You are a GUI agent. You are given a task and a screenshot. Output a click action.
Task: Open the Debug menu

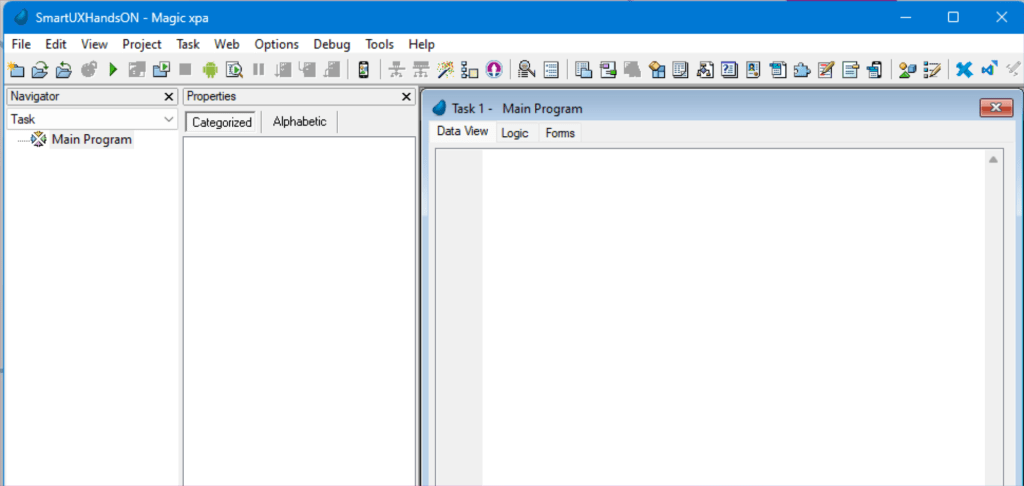[332, 44]
